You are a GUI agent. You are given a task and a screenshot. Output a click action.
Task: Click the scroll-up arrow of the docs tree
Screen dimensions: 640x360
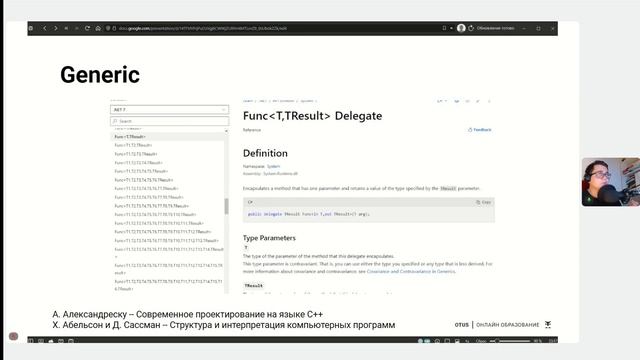tap(227, 131)
